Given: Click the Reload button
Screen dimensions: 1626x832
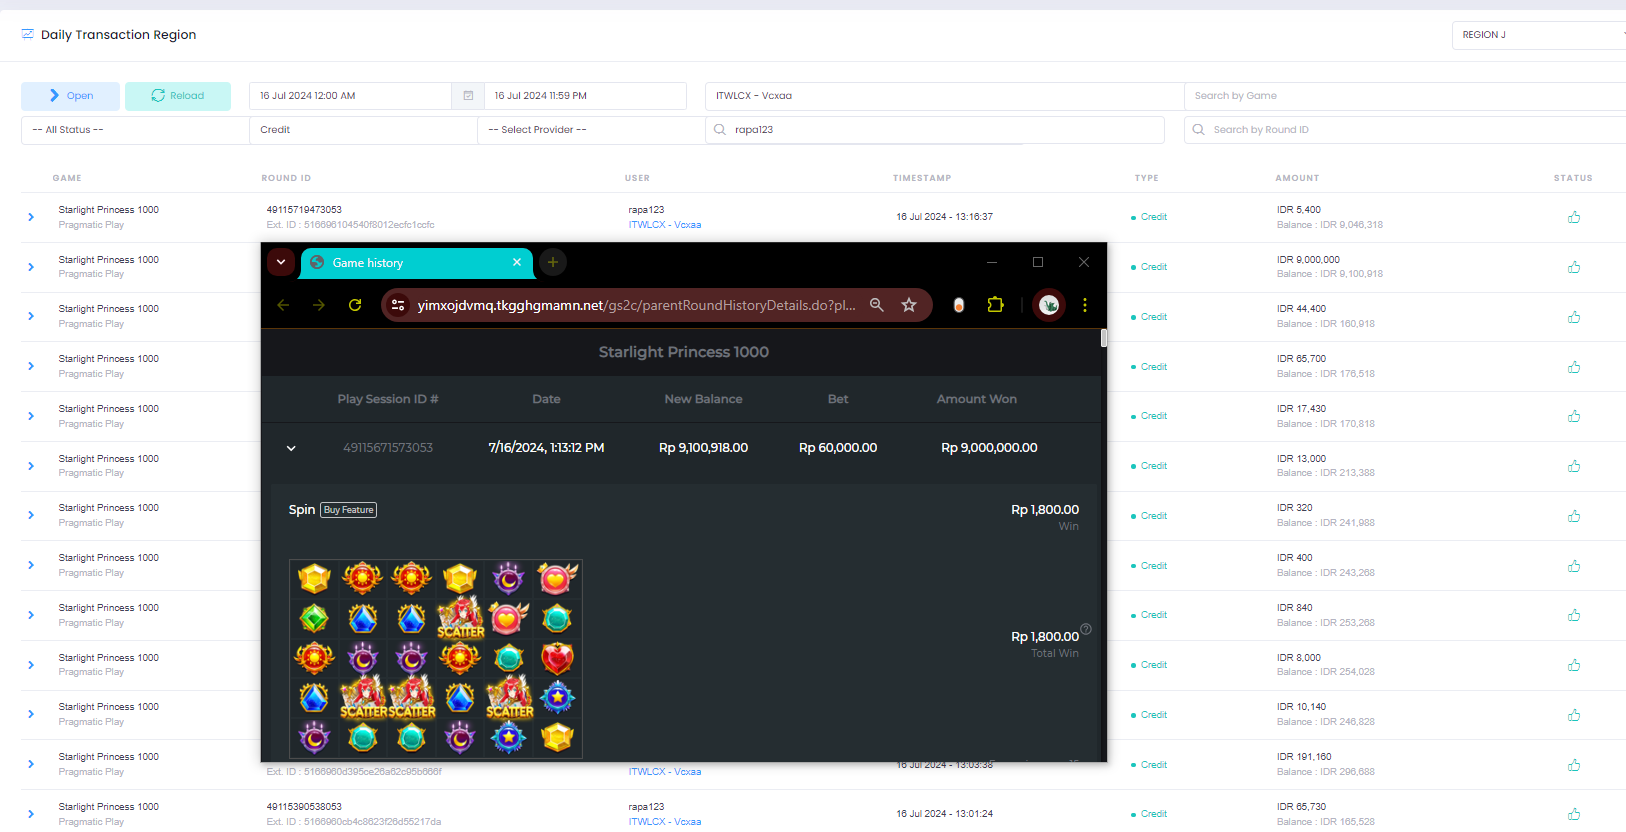Looking at the screenshot, I should tap(178, 96).
